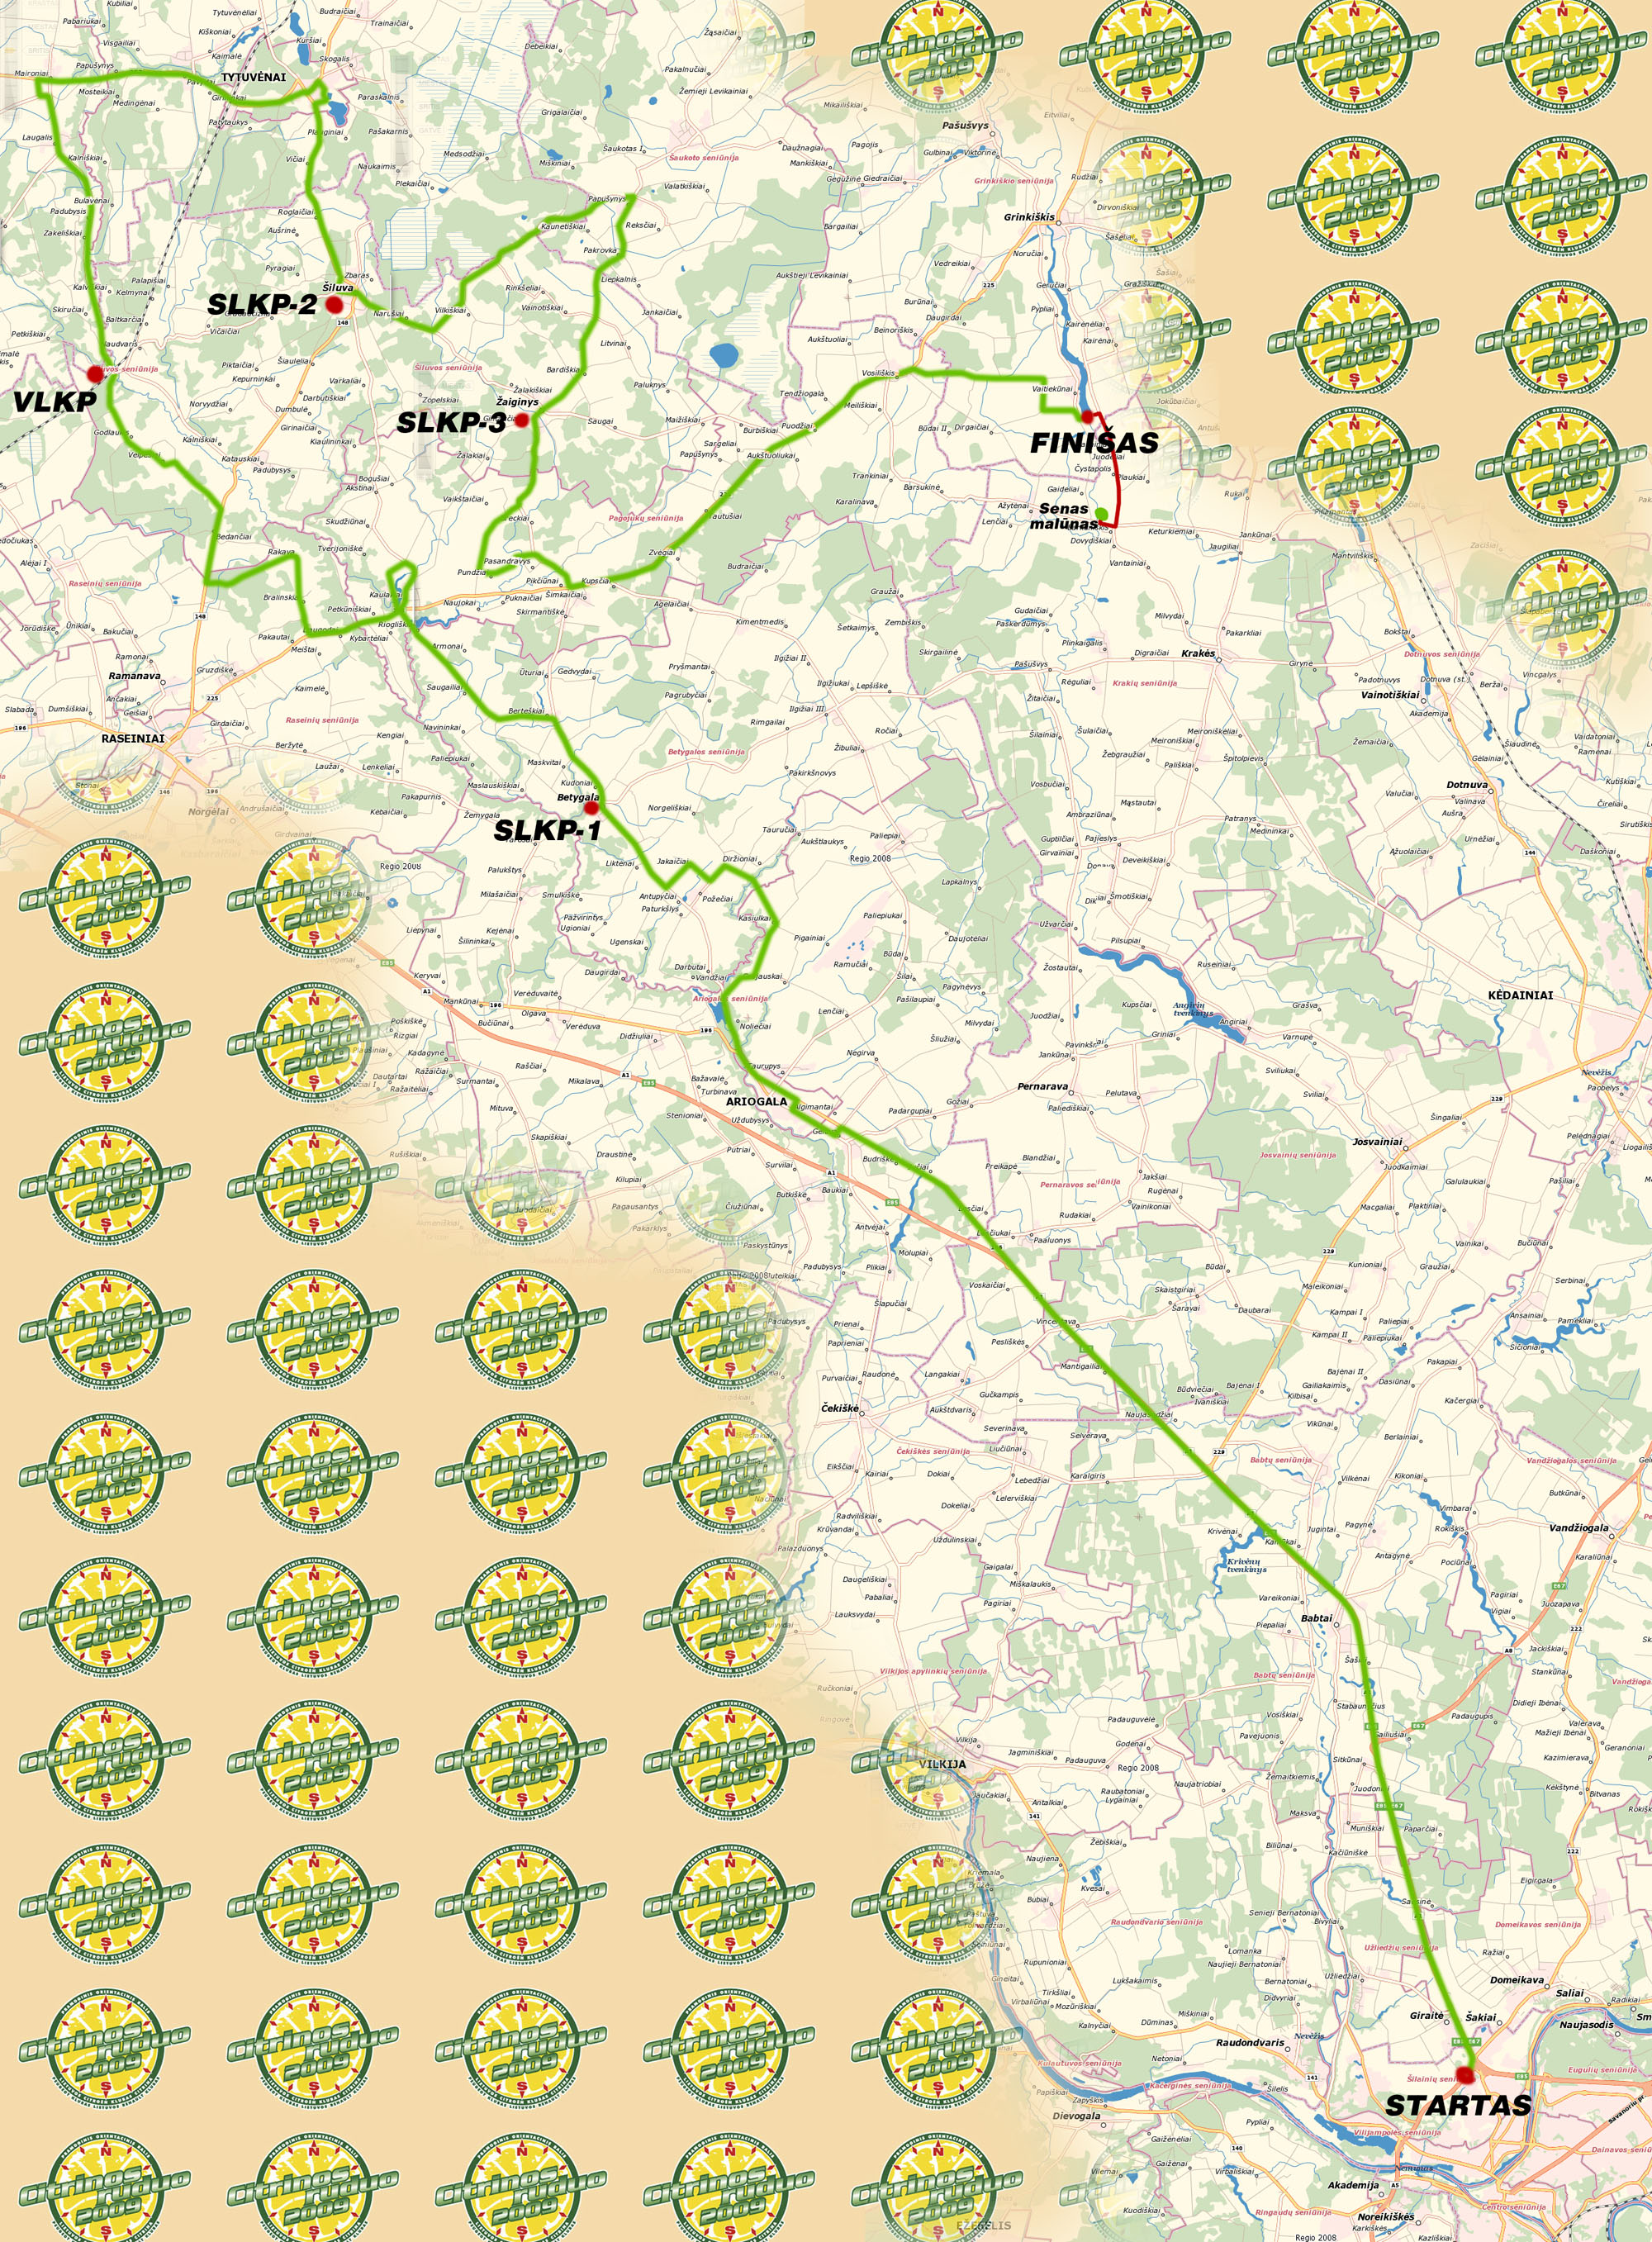This screenshot has width=1652, height=2242.
Task: Click the Domeikavos seniūnija district label
Action: coord(1537,1924)
